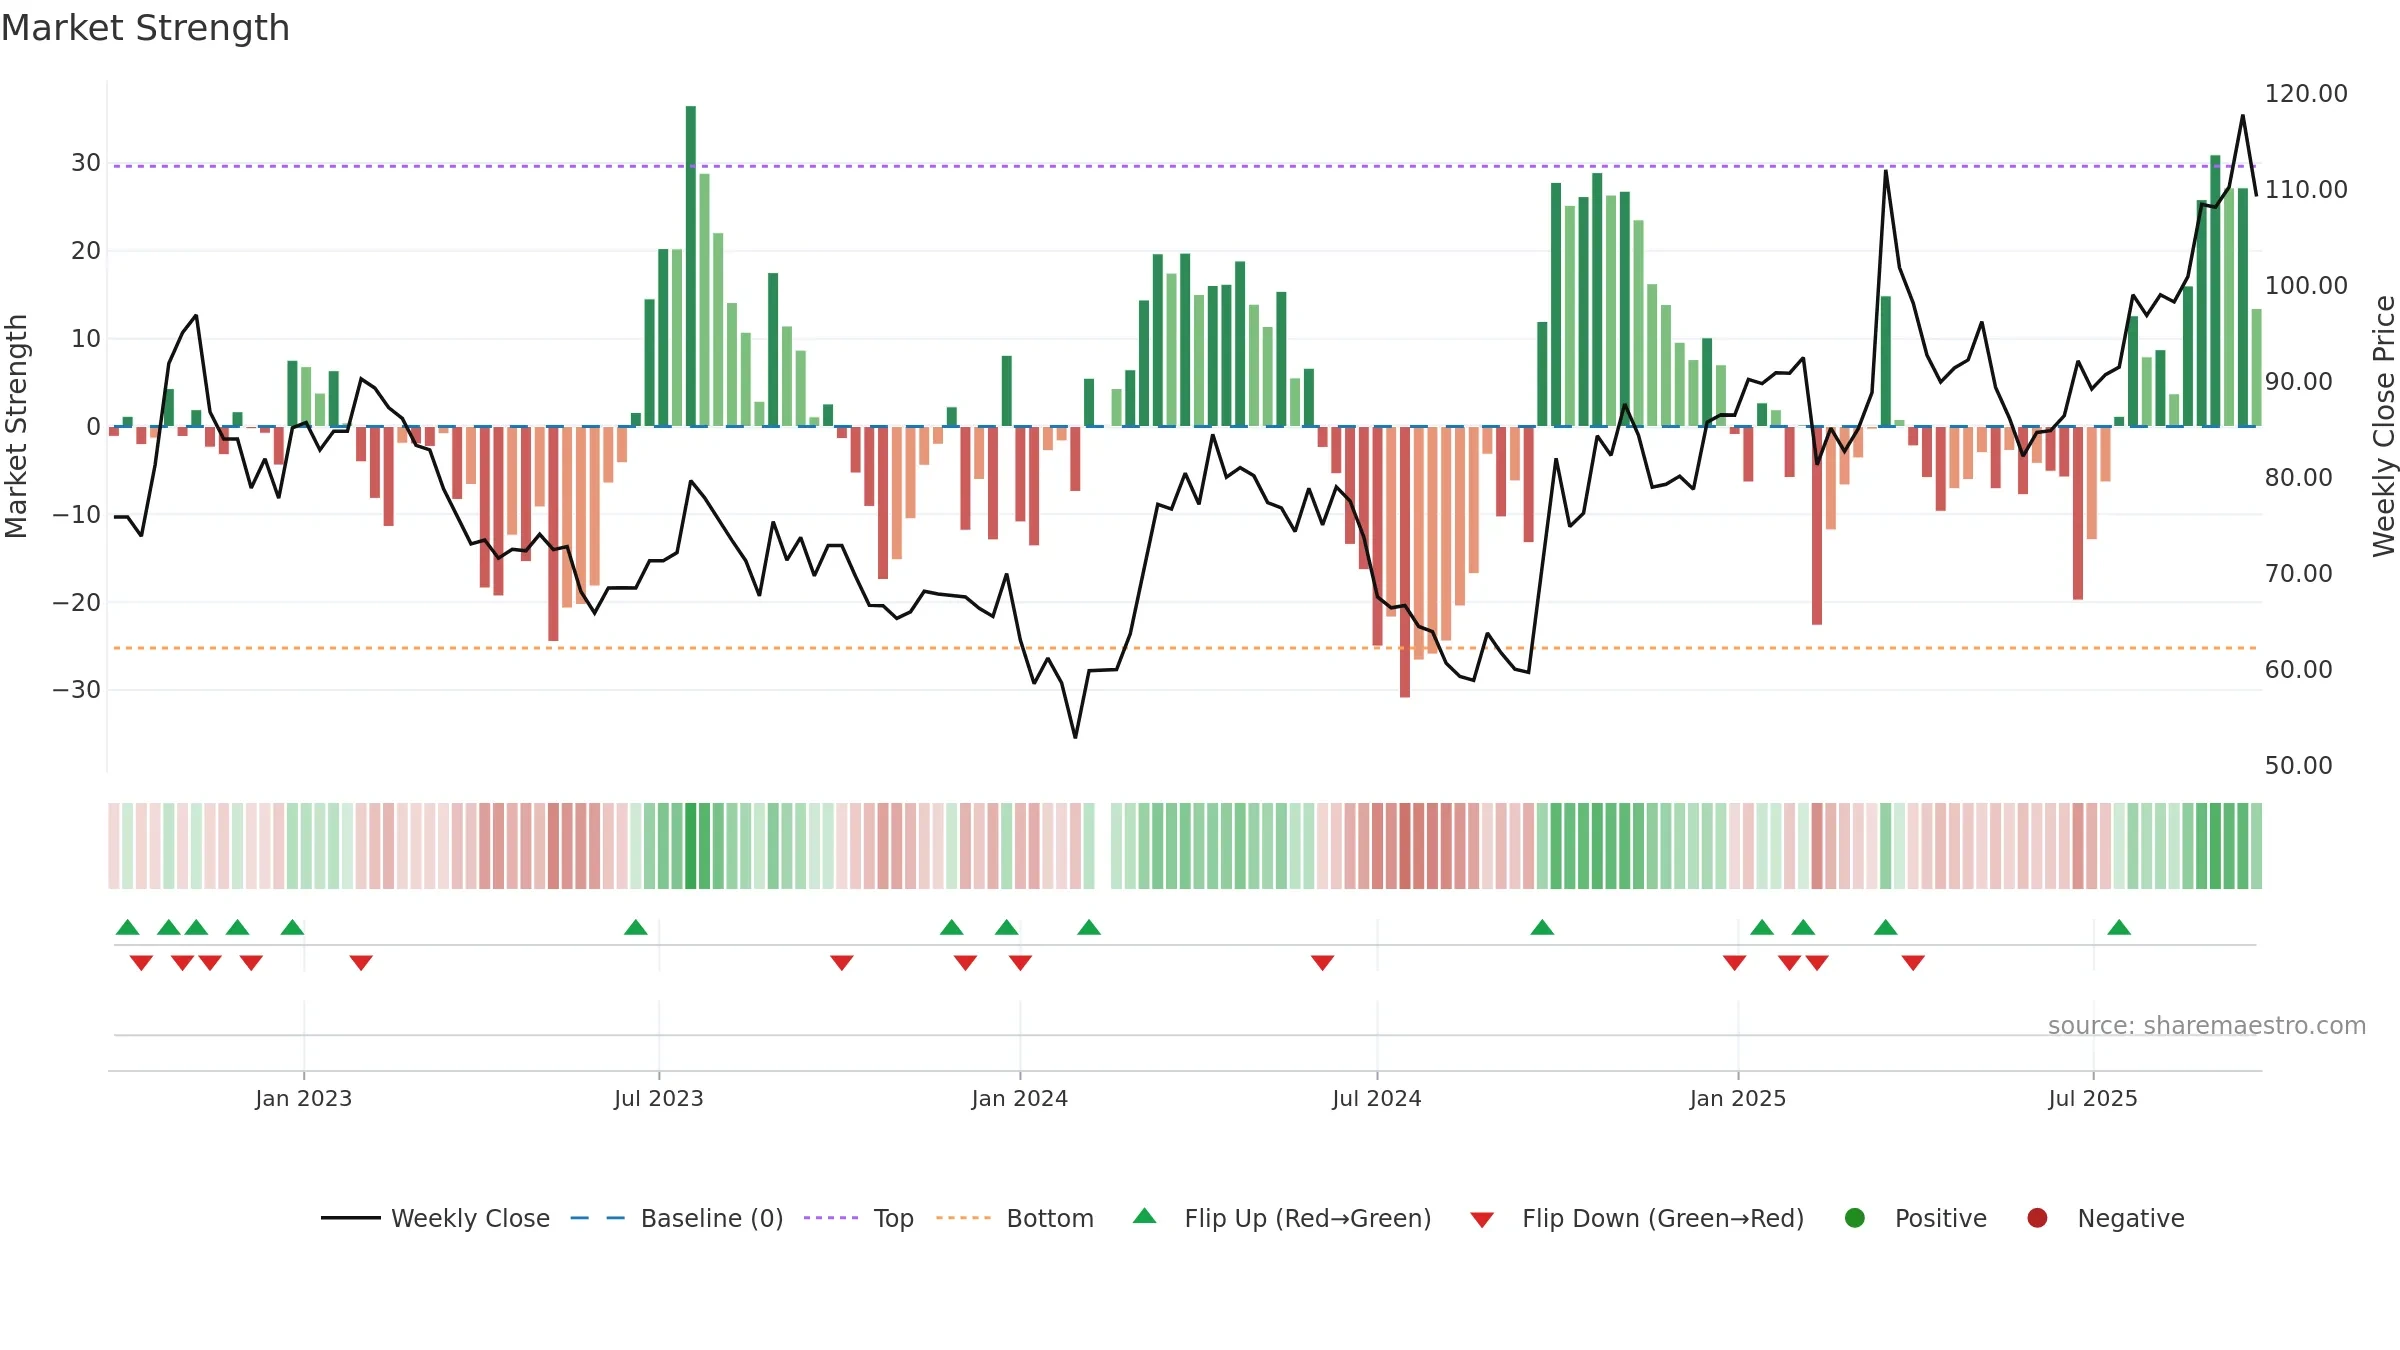This screenshot has width=2400, height=1350.
Task: Click the Jul 2023 x-axis label
Action: pyautogui.click(x=659, y=1098)
